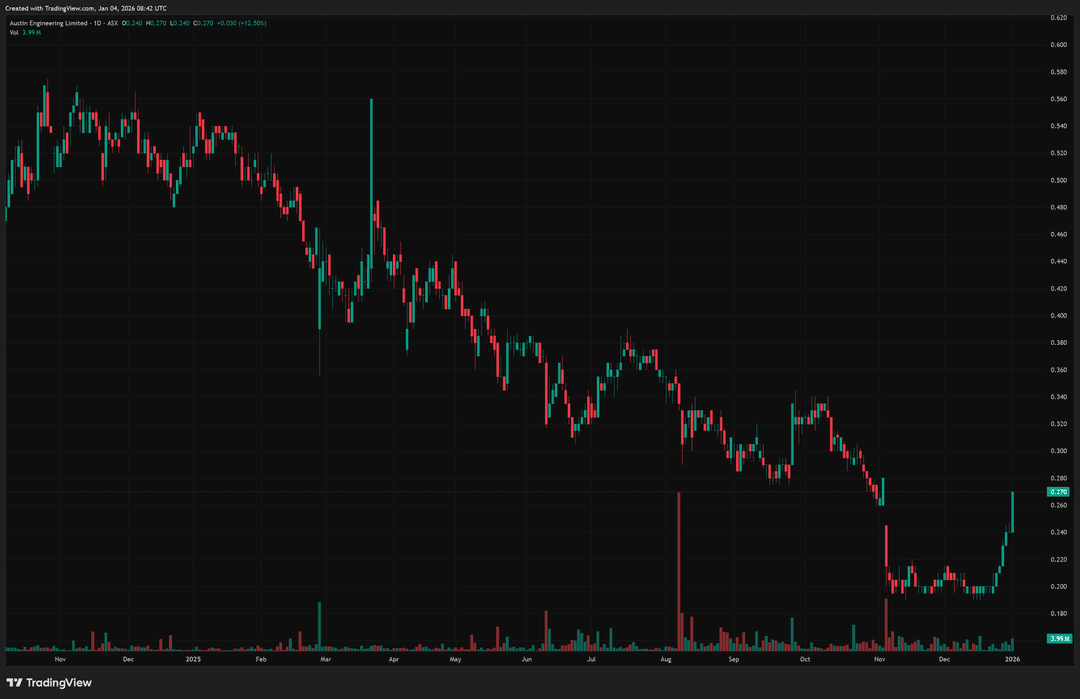Select the 2026 label on the time axis
1080x699 pixels.
tap(1012, 660)
